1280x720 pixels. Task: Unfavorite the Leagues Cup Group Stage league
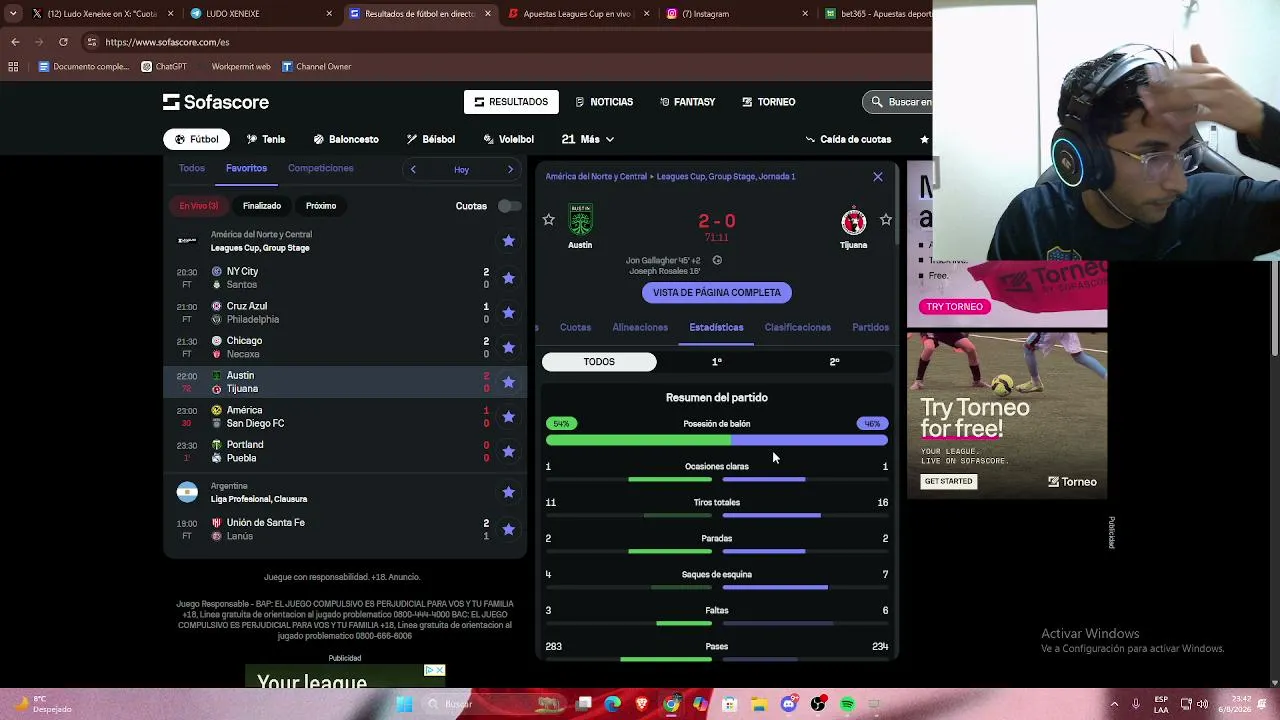point(508,241)
